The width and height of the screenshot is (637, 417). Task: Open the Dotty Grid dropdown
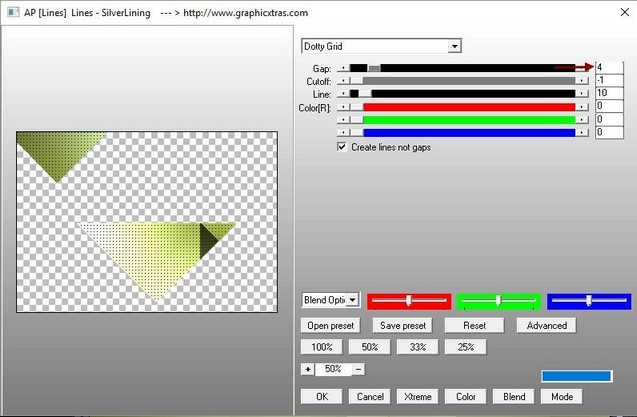coord(454,46)
